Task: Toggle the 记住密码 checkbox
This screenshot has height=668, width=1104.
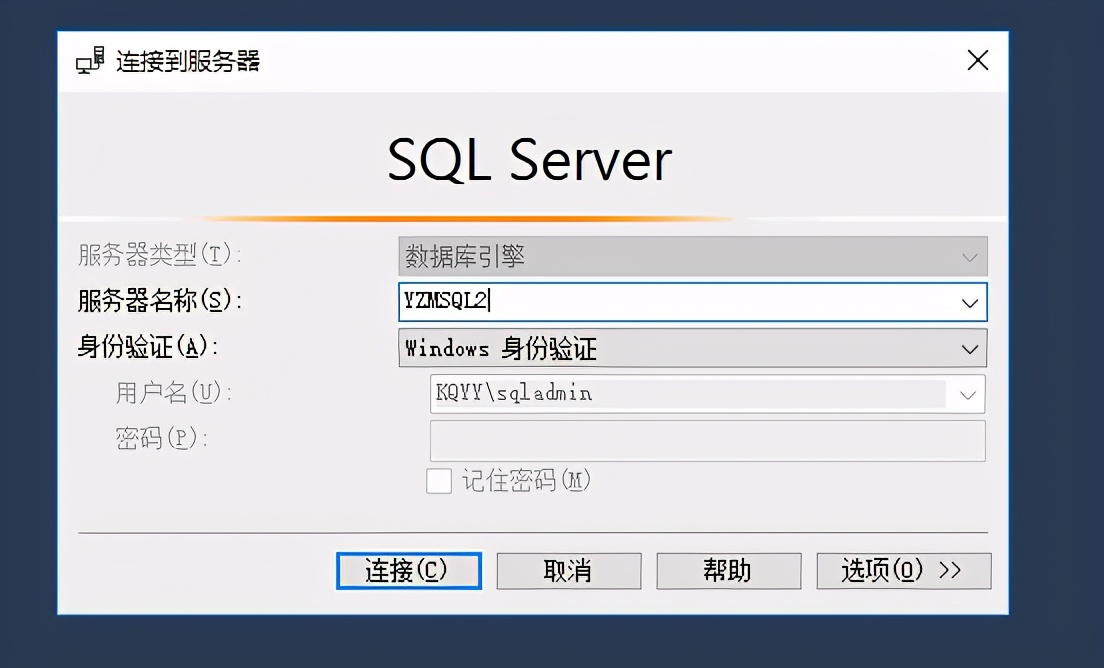Action: tap(439, 481)
